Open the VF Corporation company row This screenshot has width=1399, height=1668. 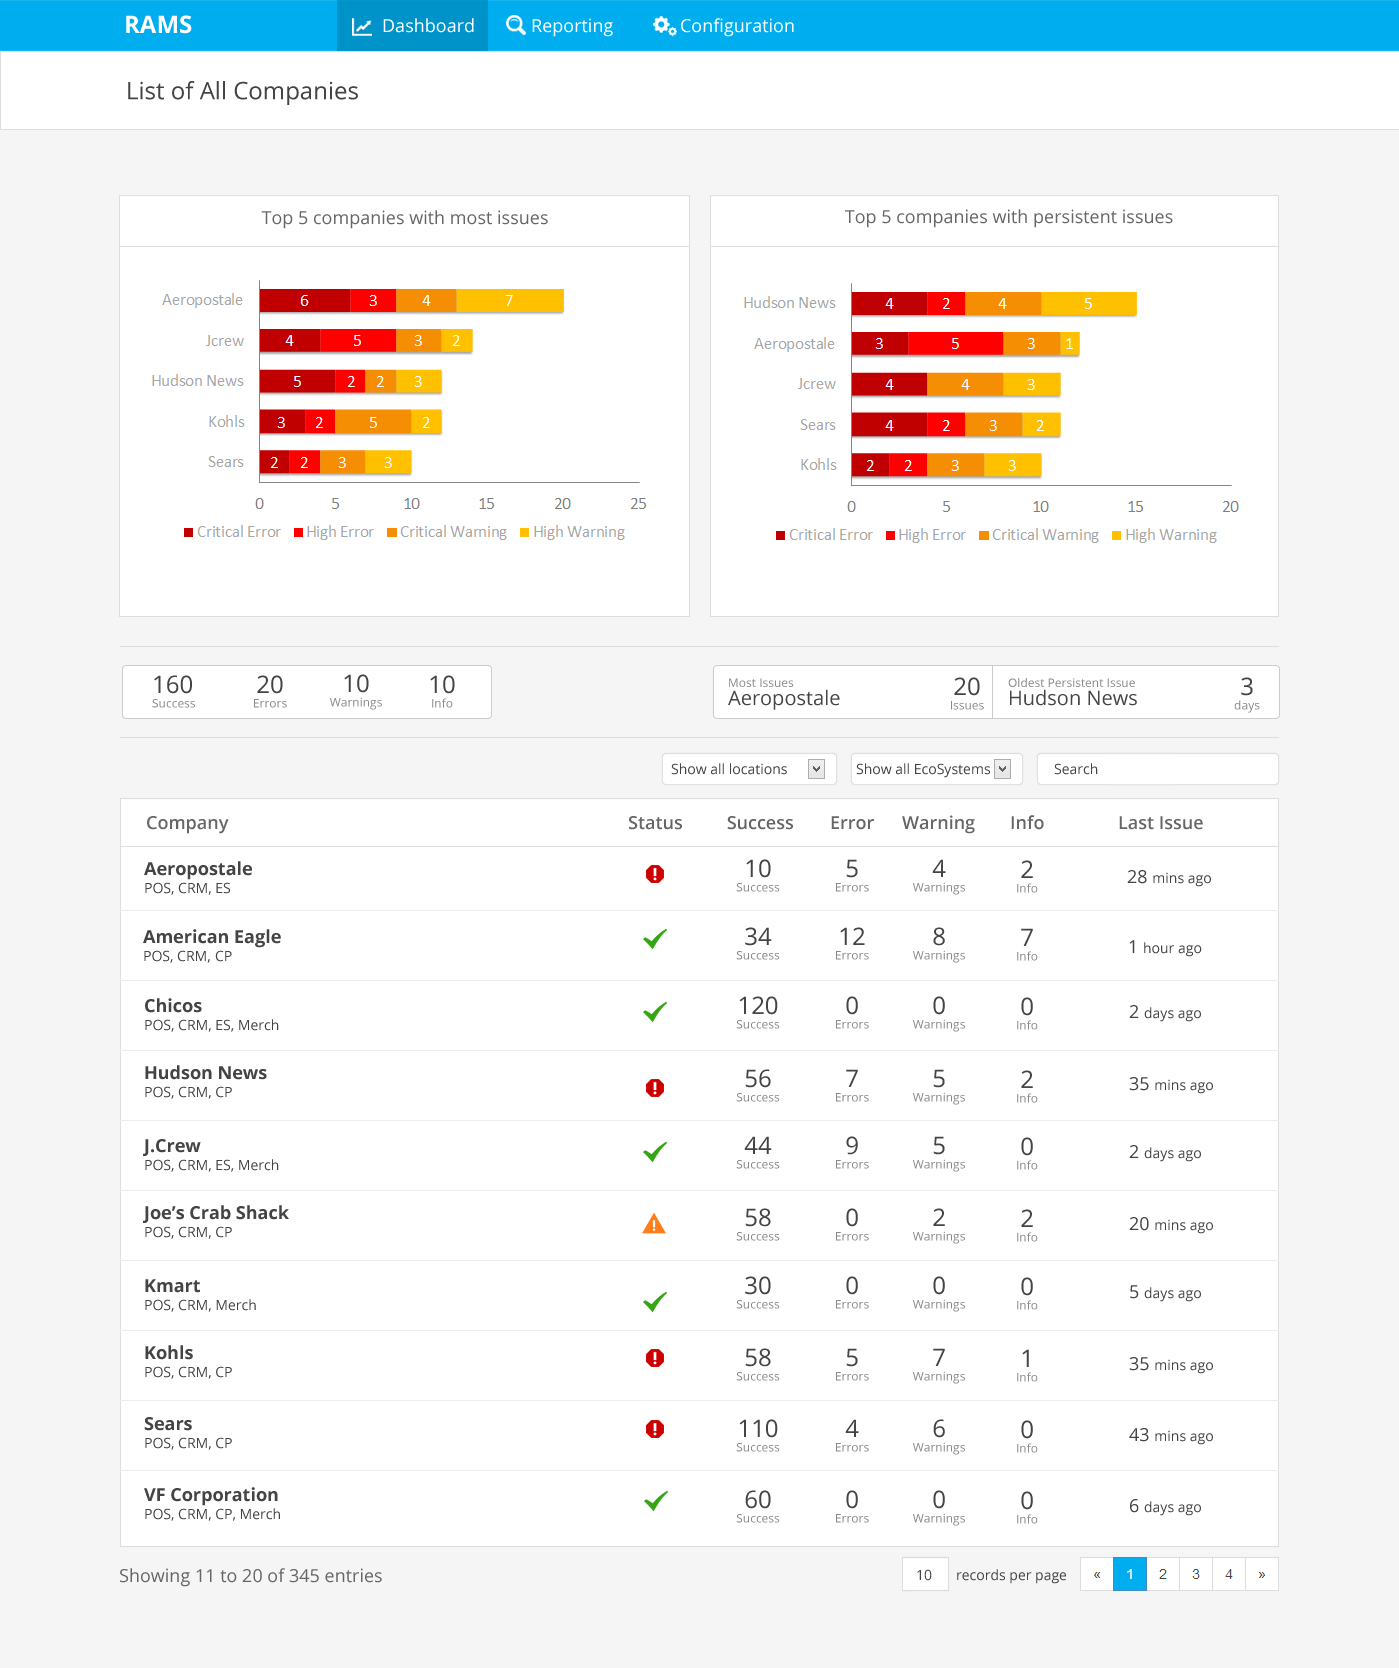tap(699, 1508)
